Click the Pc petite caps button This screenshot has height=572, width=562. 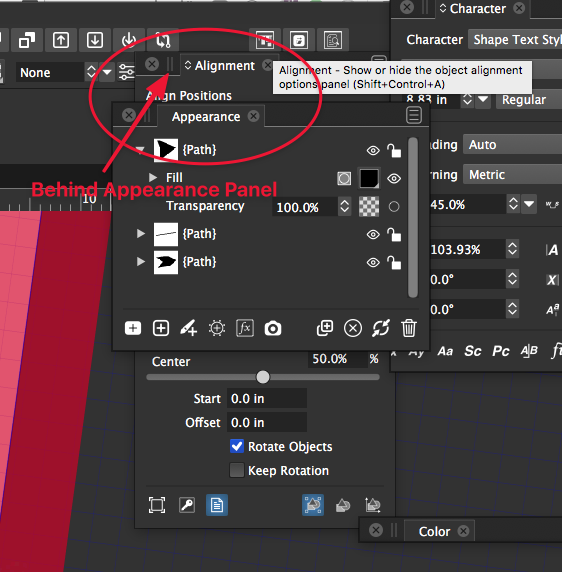(x=500, y=351)
